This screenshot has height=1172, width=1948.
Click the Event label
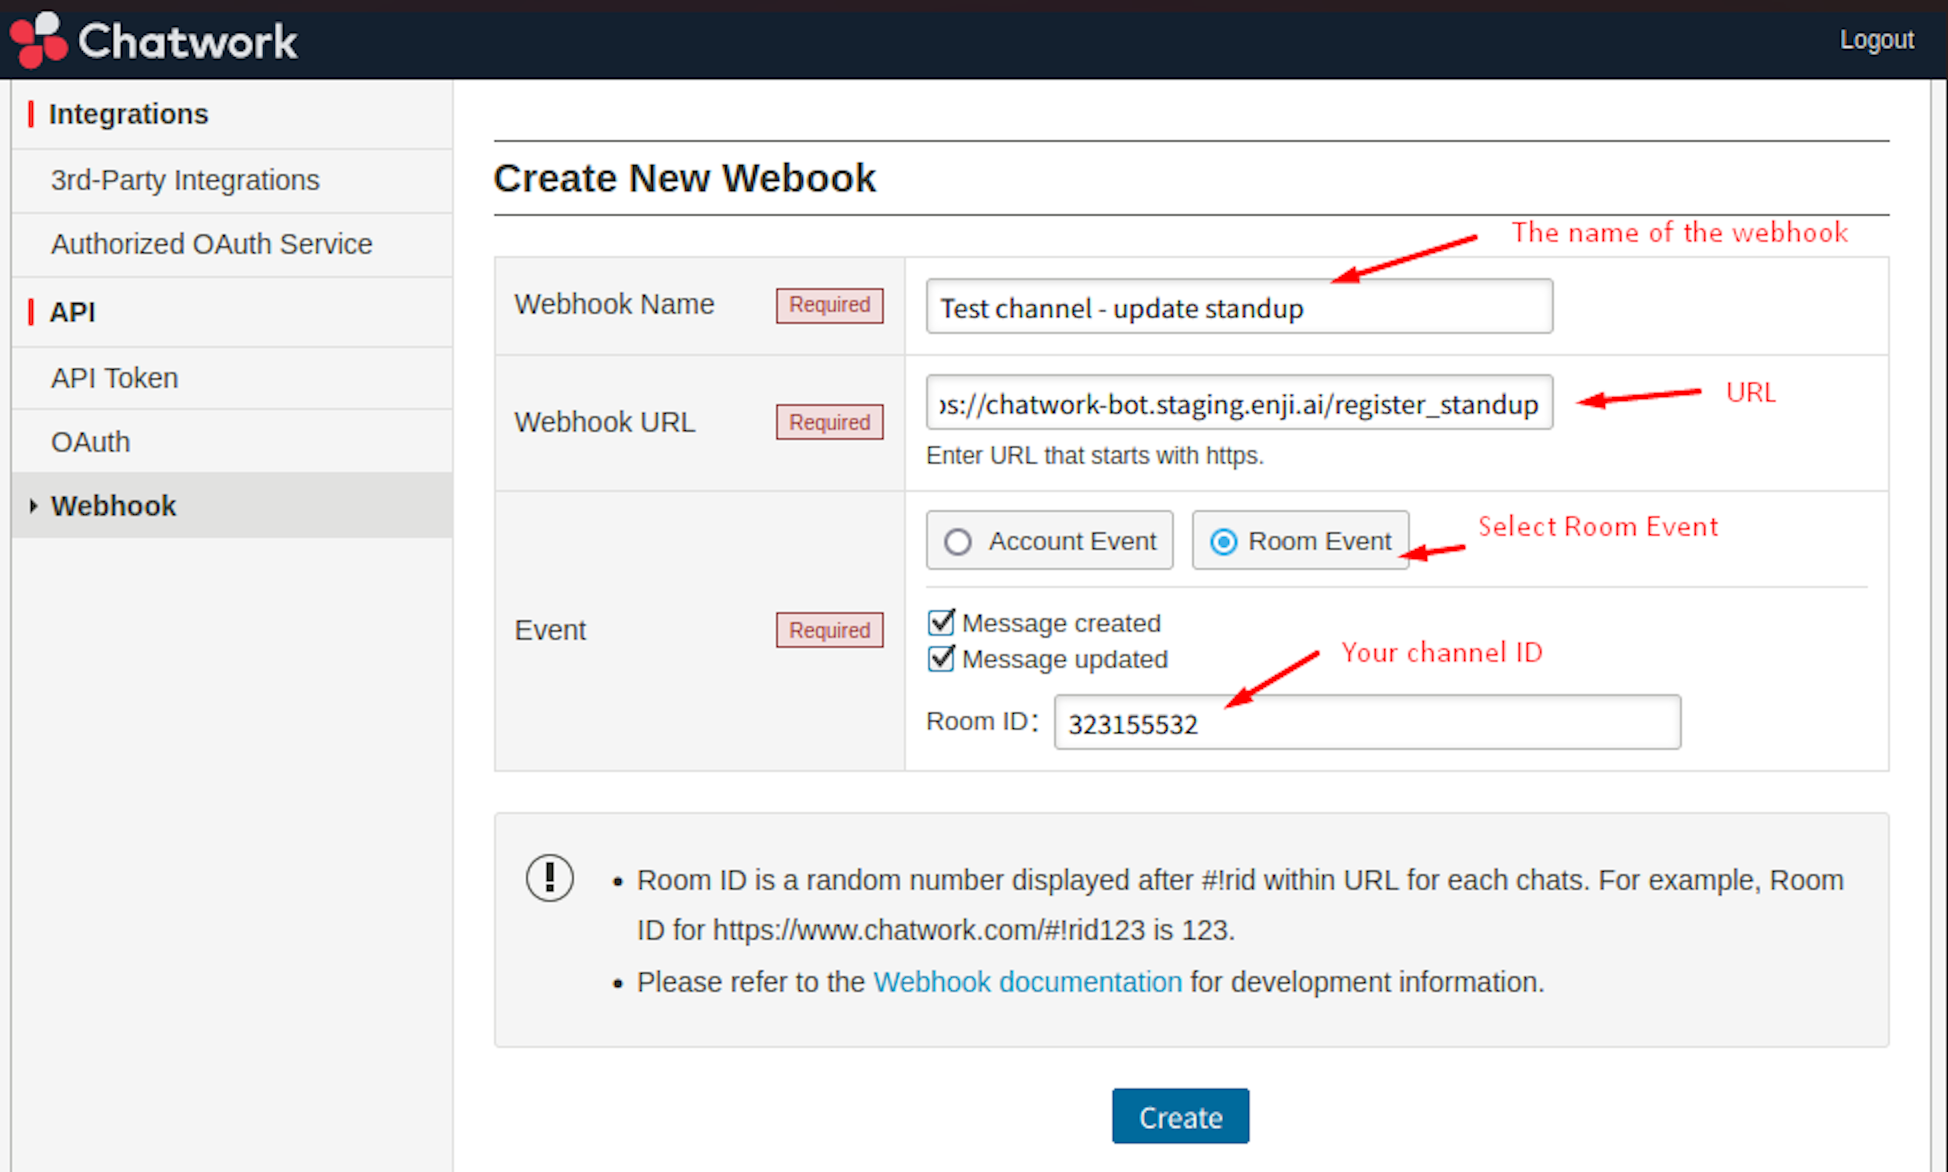(x=550, y=630)
